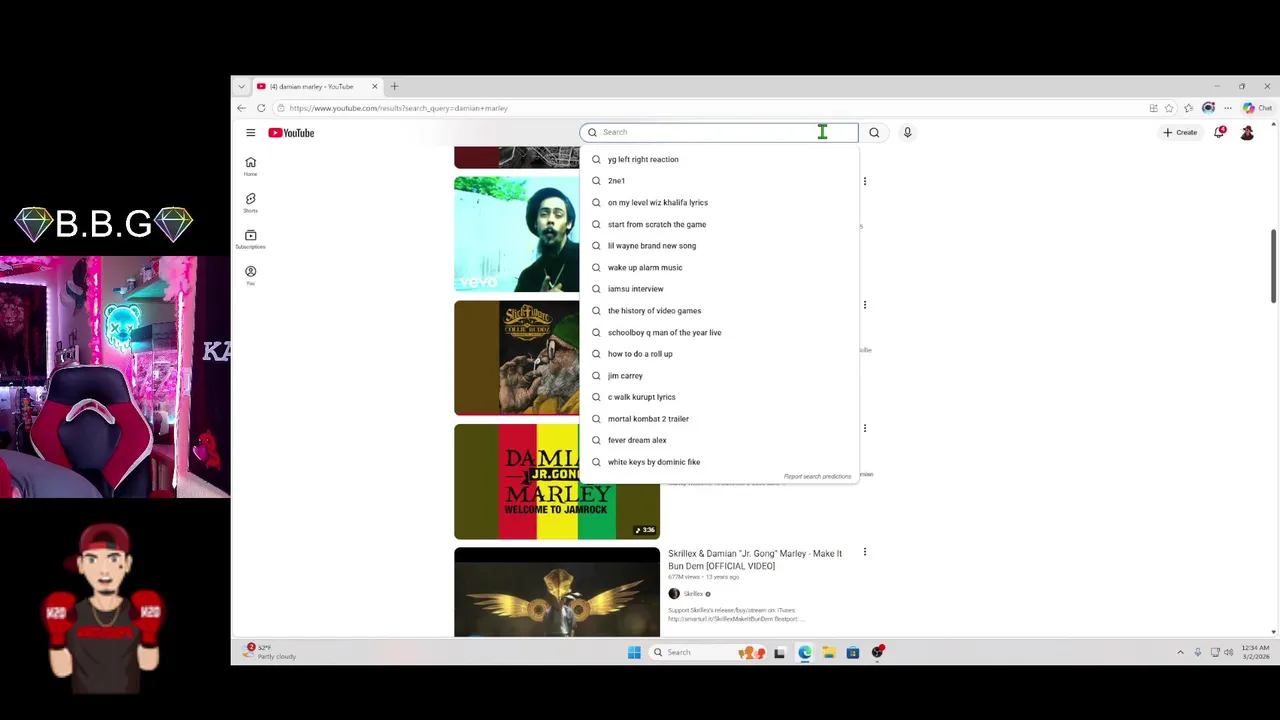The height and width of the screenshot is (720, 1280).
Task: Open File Explorer from taskbar
Action: click(x=829, y=653)
